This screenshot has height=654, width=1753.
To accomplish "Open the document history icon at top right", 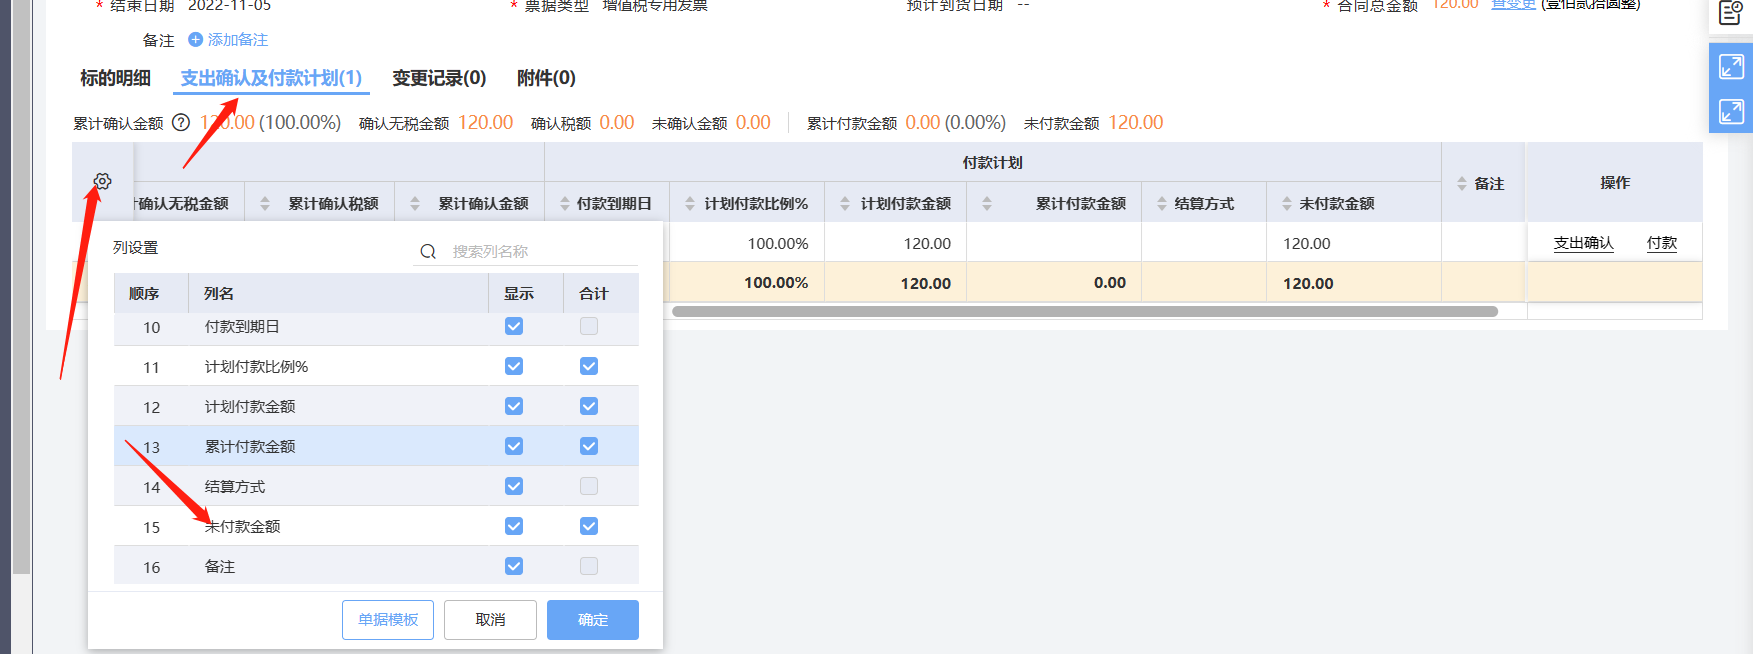I will pos(1730,13).
